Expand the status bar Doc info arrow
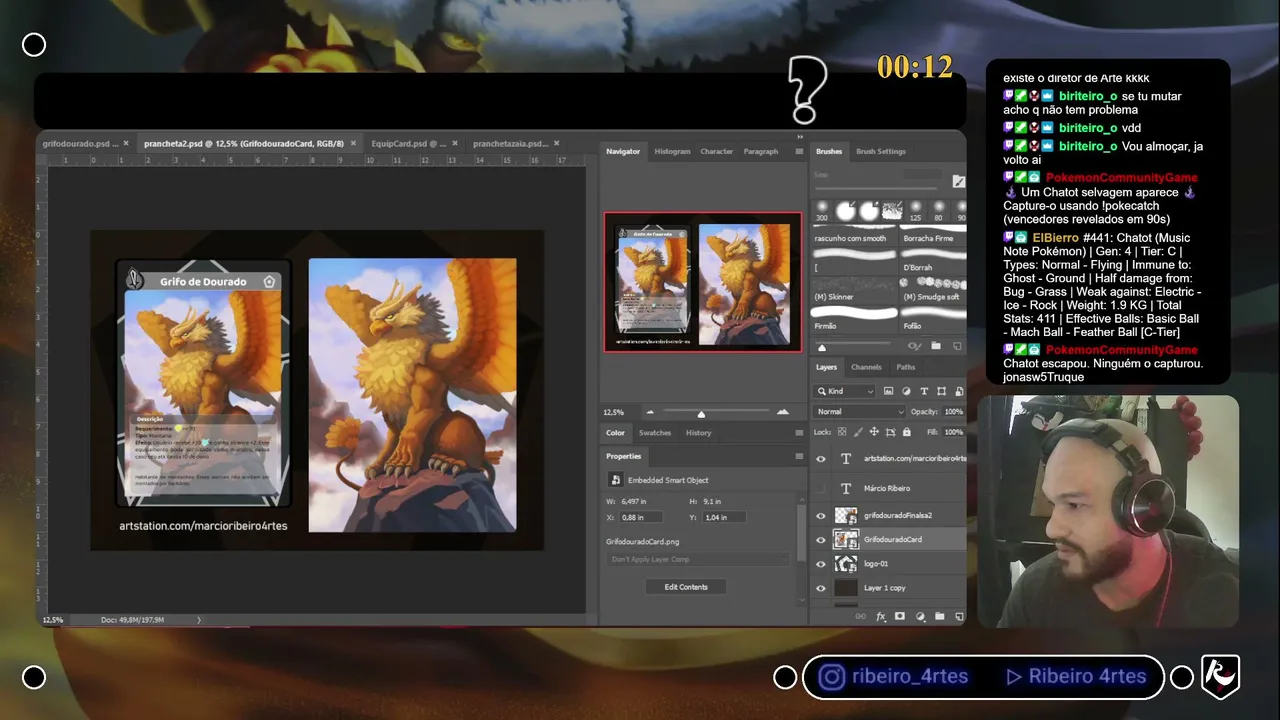 pyautogui.click(x=198, y=620)
